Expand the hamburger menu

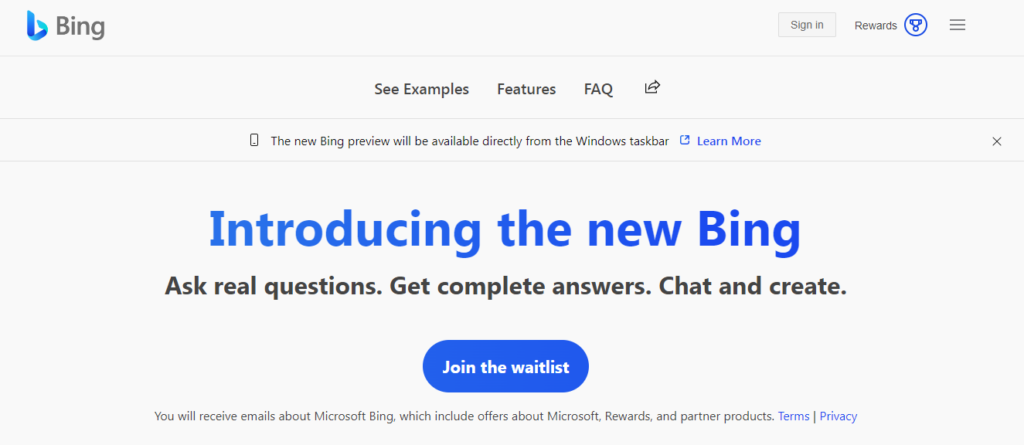(957, 25)
